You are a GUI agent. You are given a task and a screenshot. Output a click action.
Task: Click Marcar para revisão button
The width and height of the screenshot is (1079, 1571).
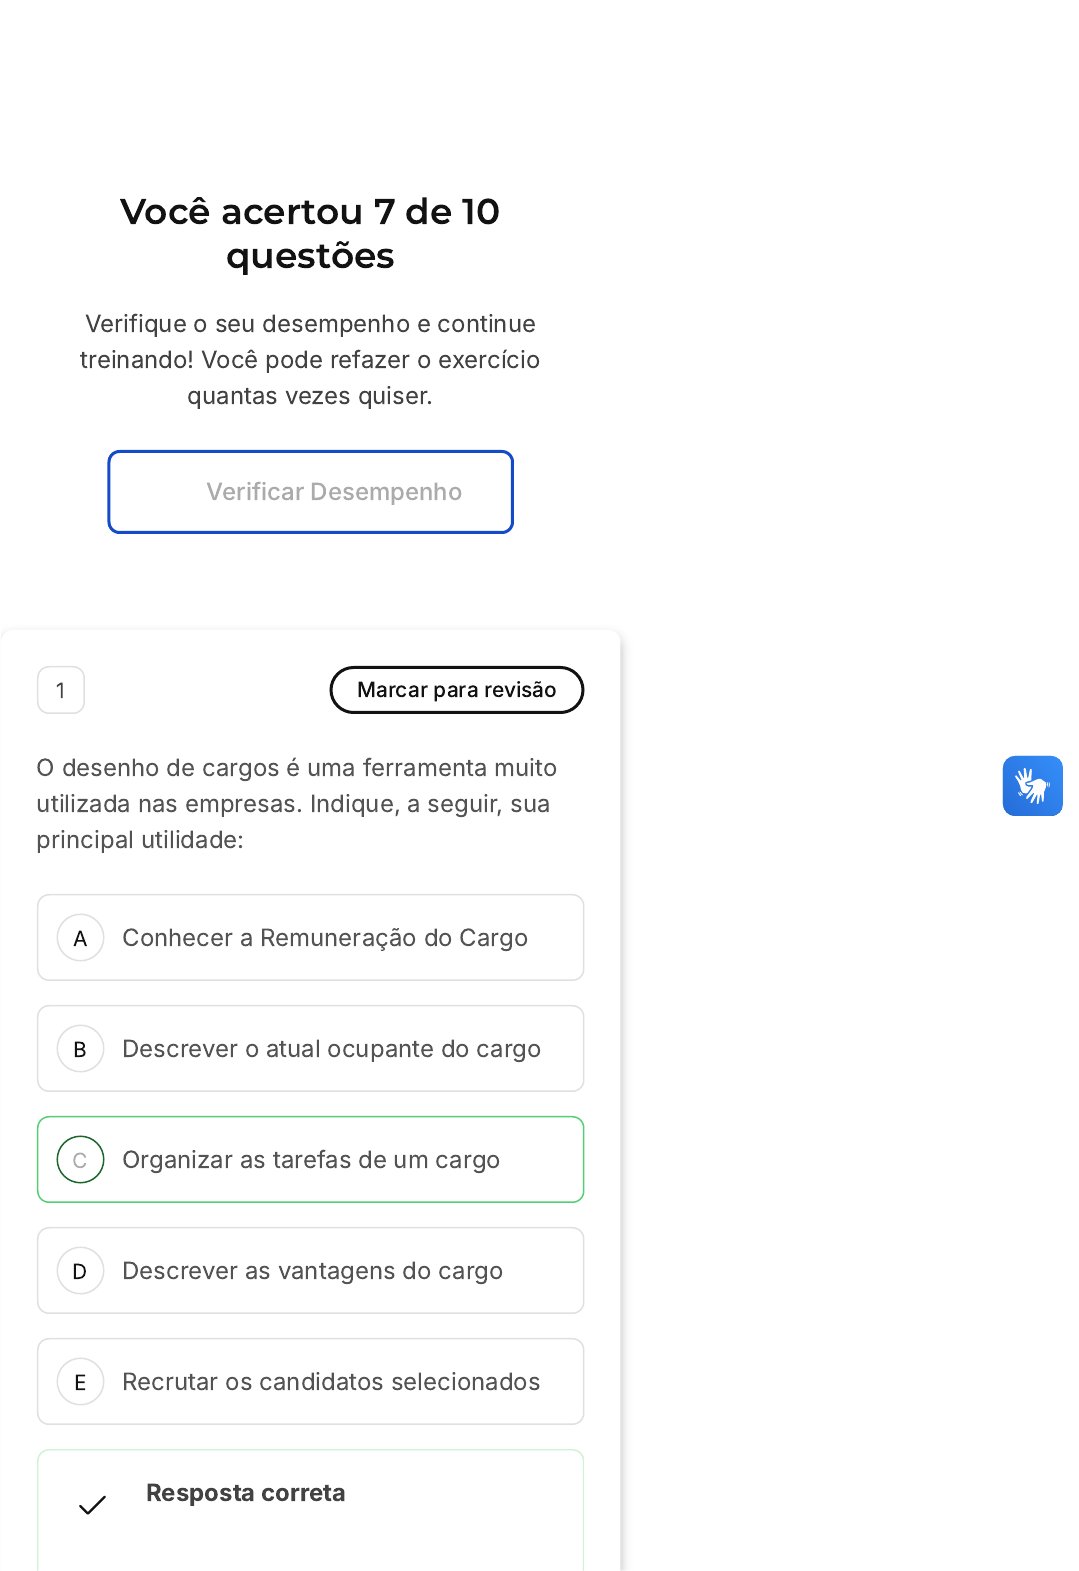tap(457, 690)
